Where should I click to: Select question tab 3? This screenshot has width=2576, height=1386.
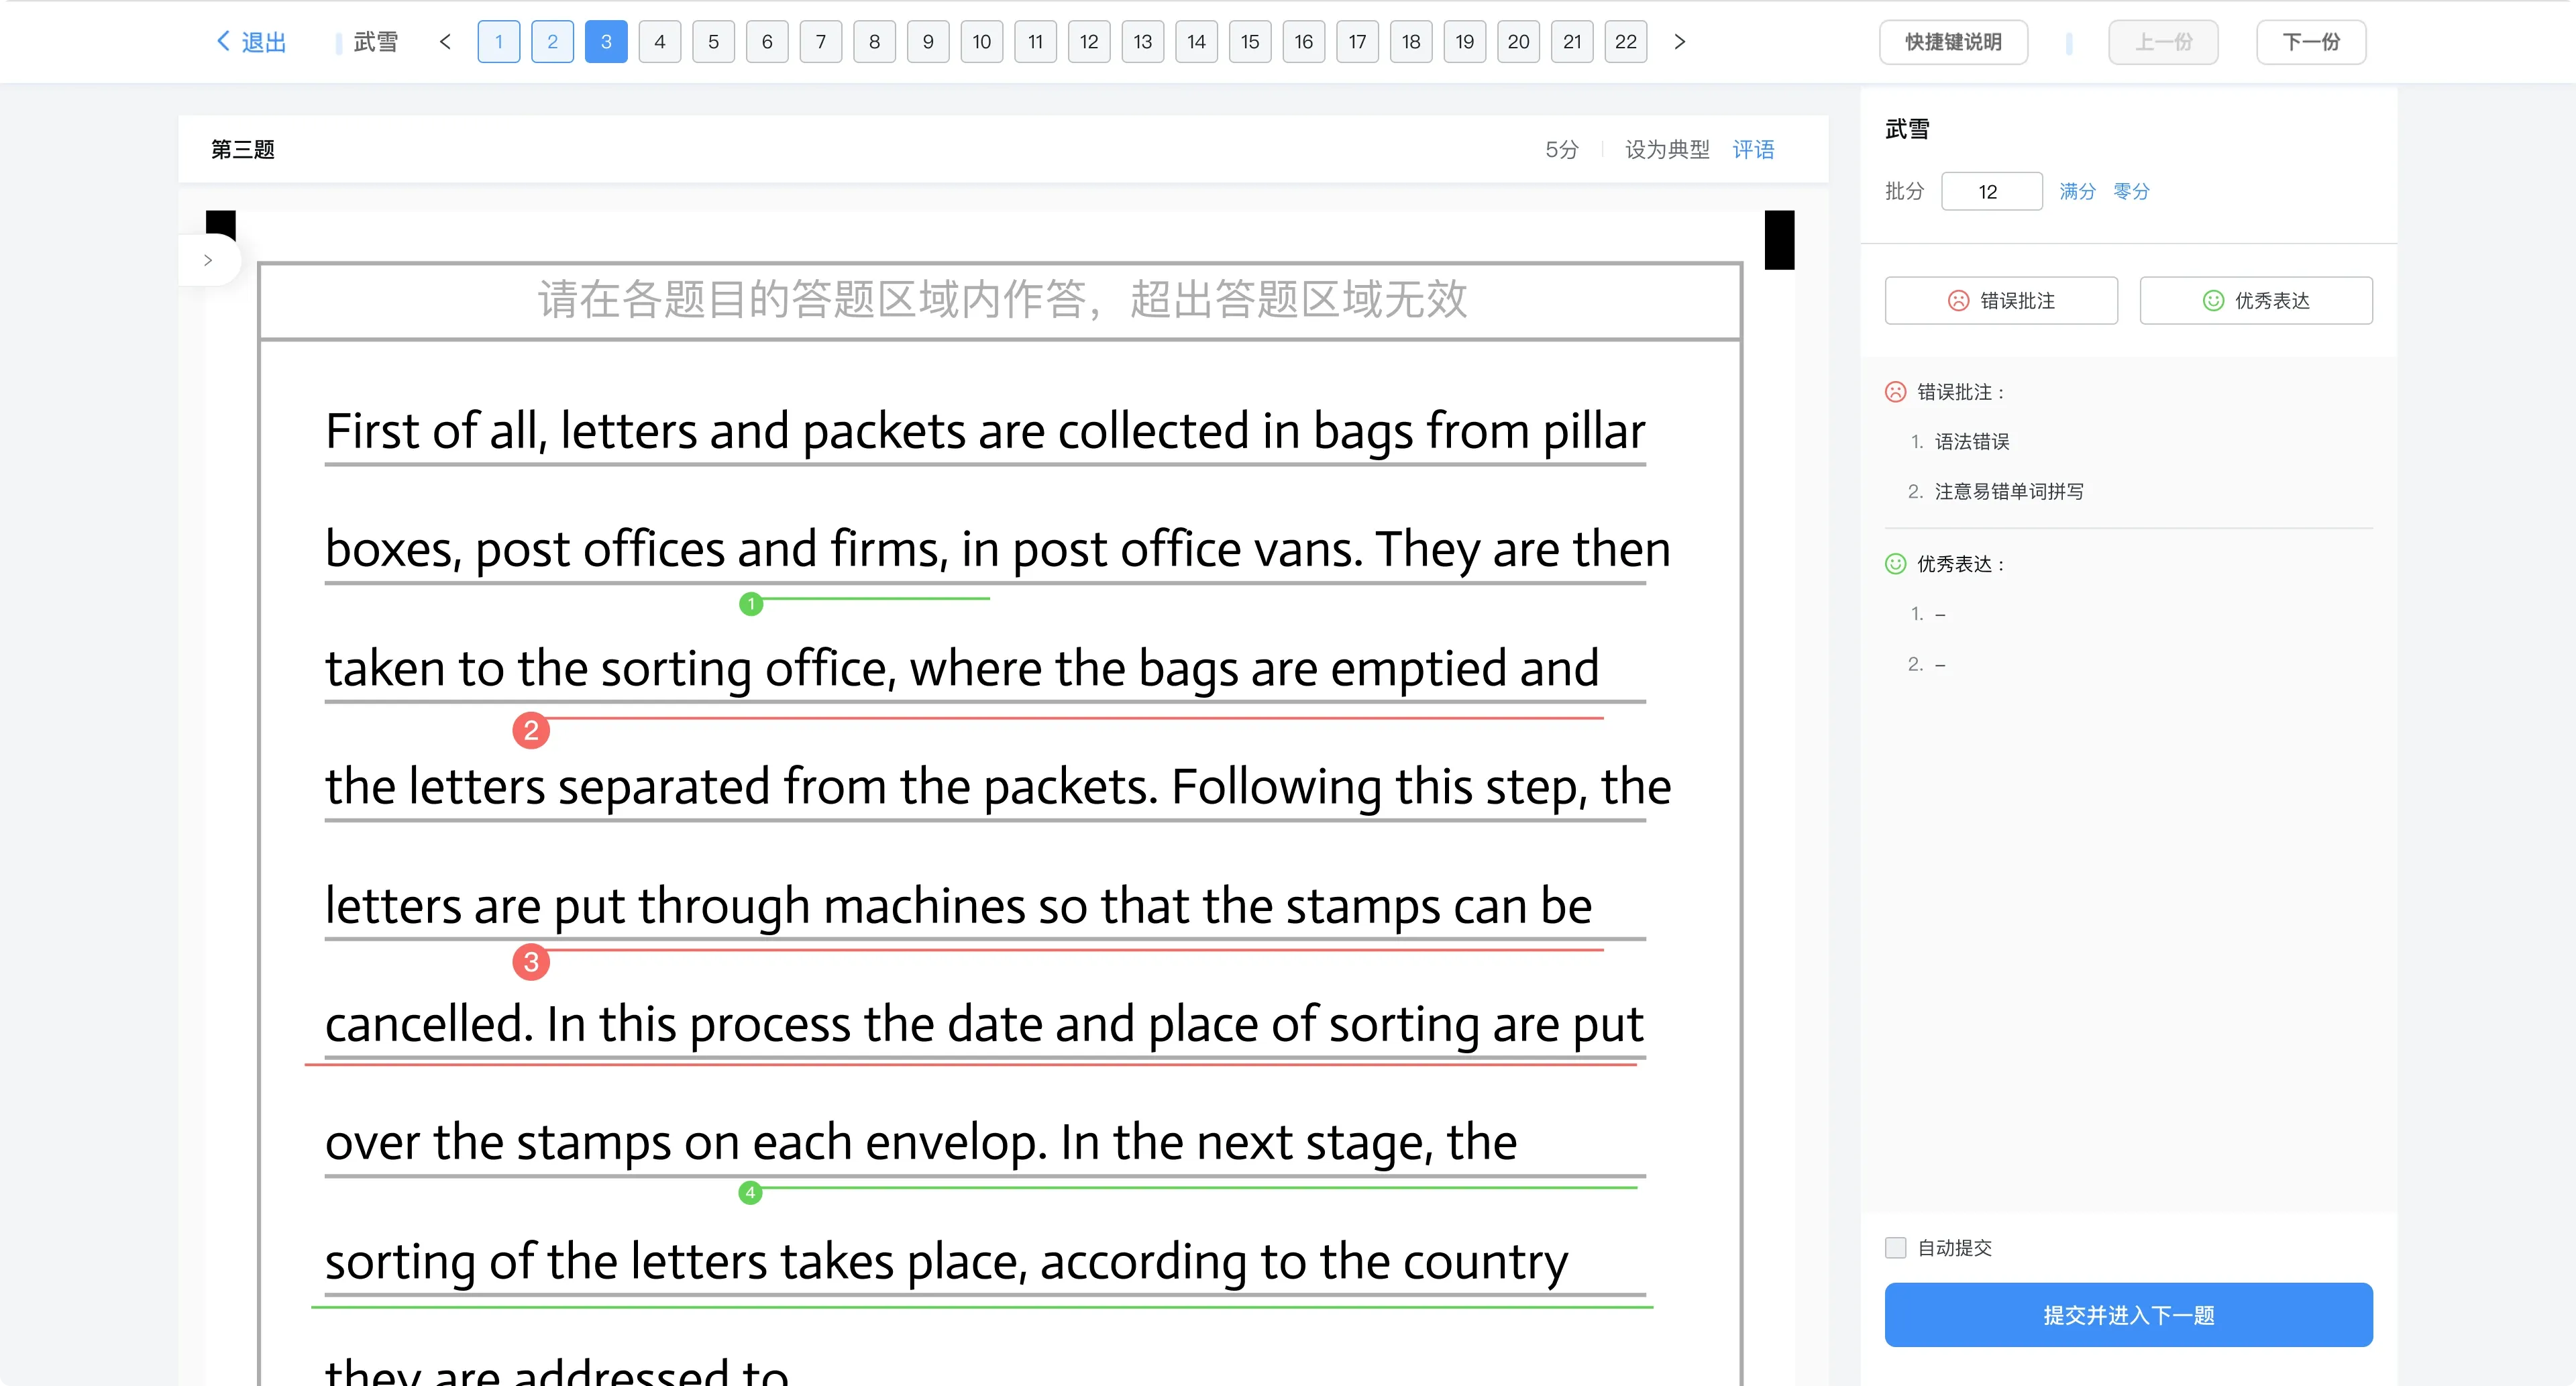606,41
